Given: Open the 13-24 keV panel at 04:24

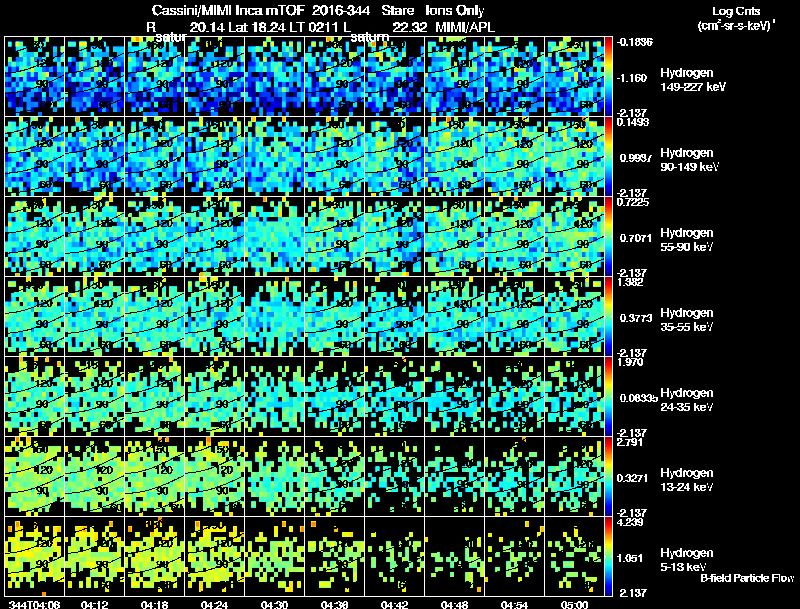Looking at the screenshot, I should [214, 476].
